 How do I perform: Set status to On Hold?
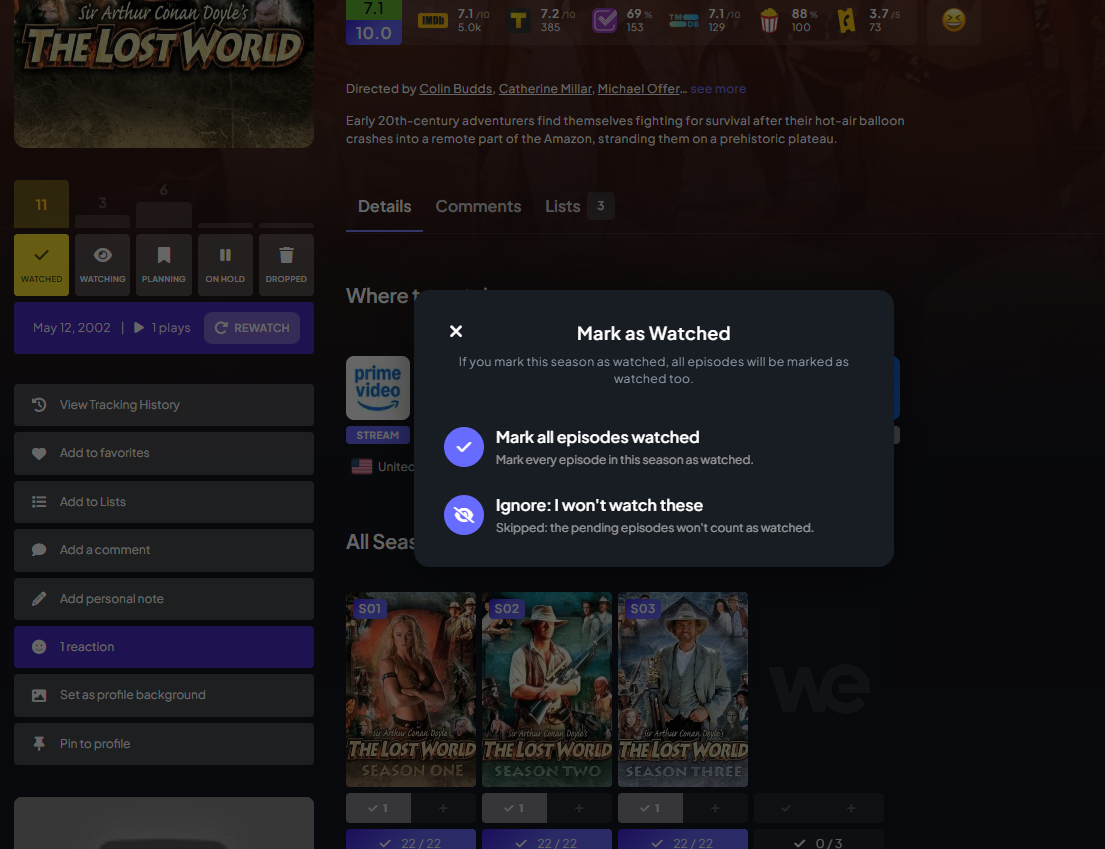[x=225, y=265]
